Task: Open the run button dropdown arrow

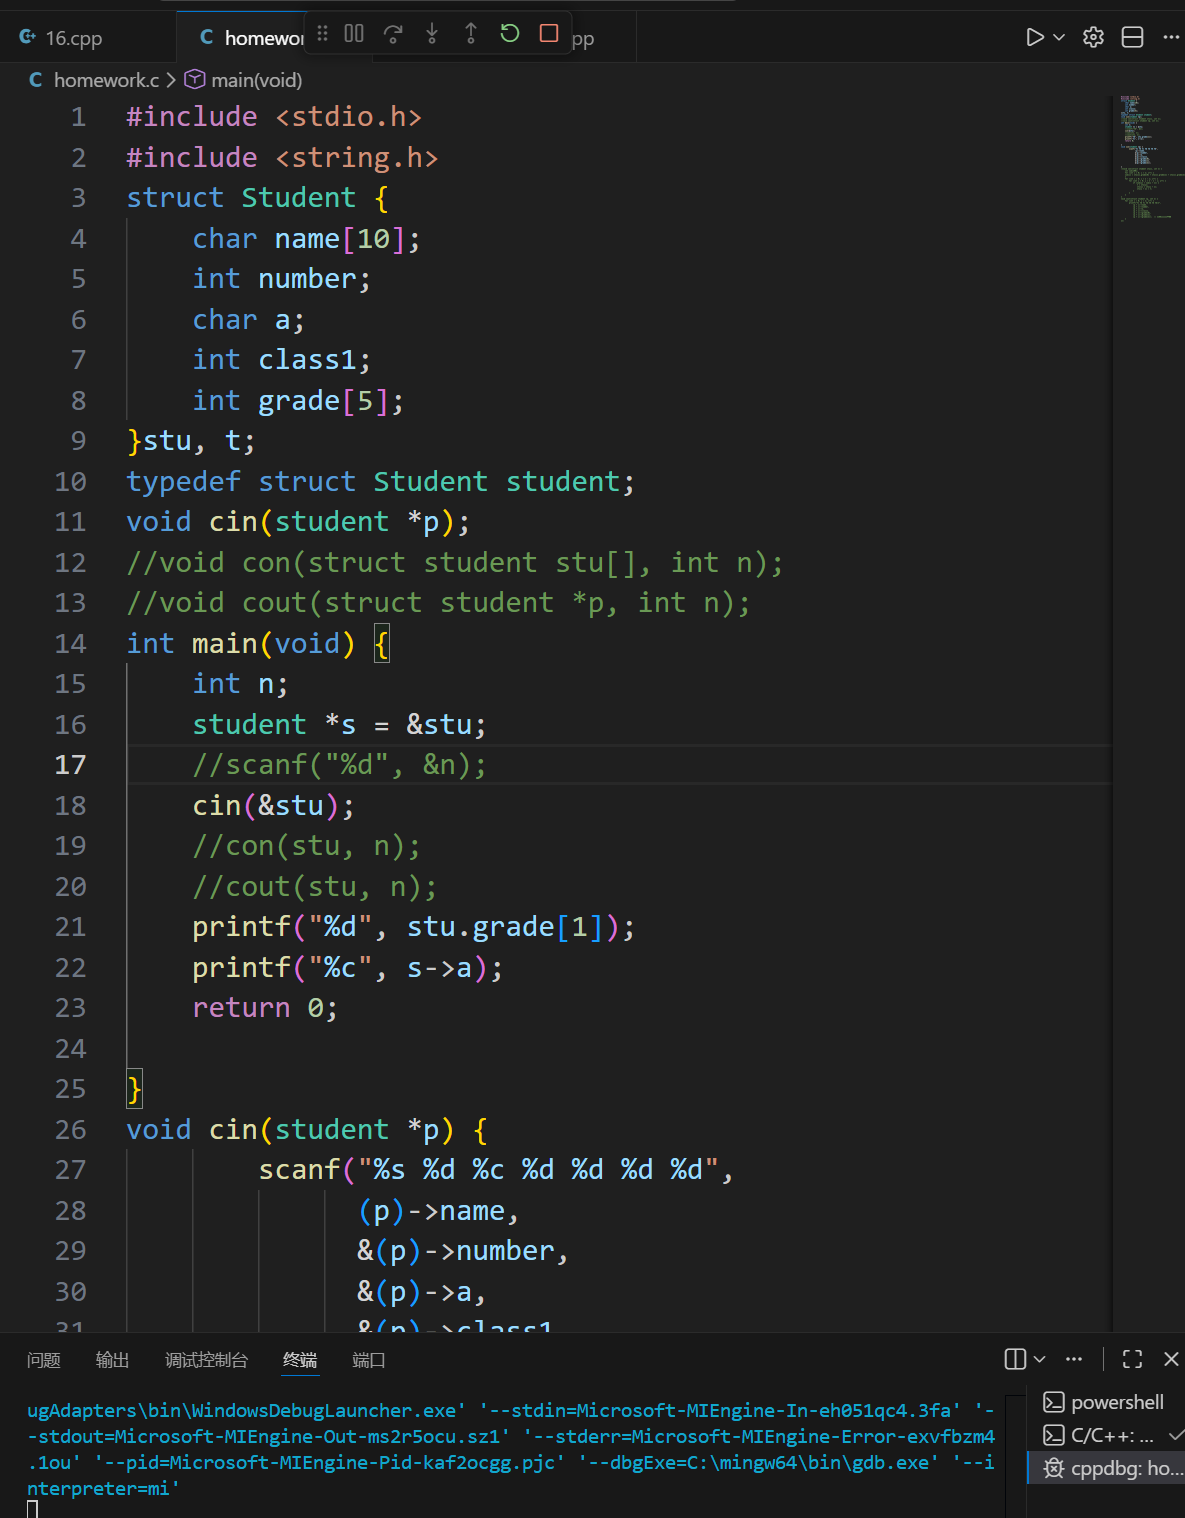Action: point(1060,37)
